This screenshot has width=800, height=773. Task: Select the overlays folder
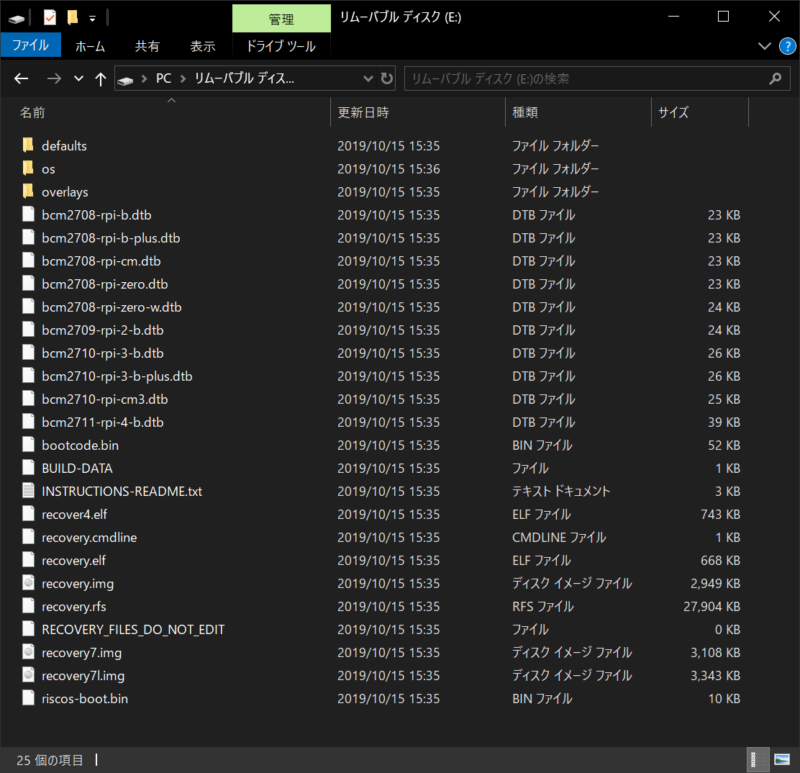click(64, 192)
